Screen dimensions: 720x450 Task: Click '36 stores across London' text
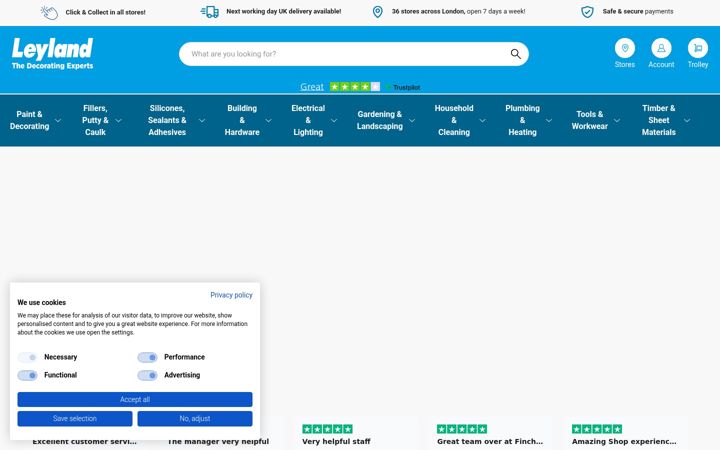click(428, 11)
